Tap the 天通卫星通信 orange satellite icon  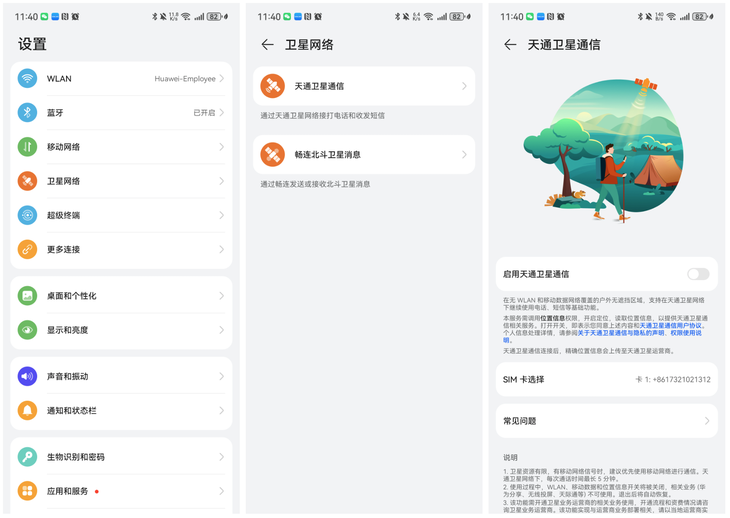coord(272,86)
